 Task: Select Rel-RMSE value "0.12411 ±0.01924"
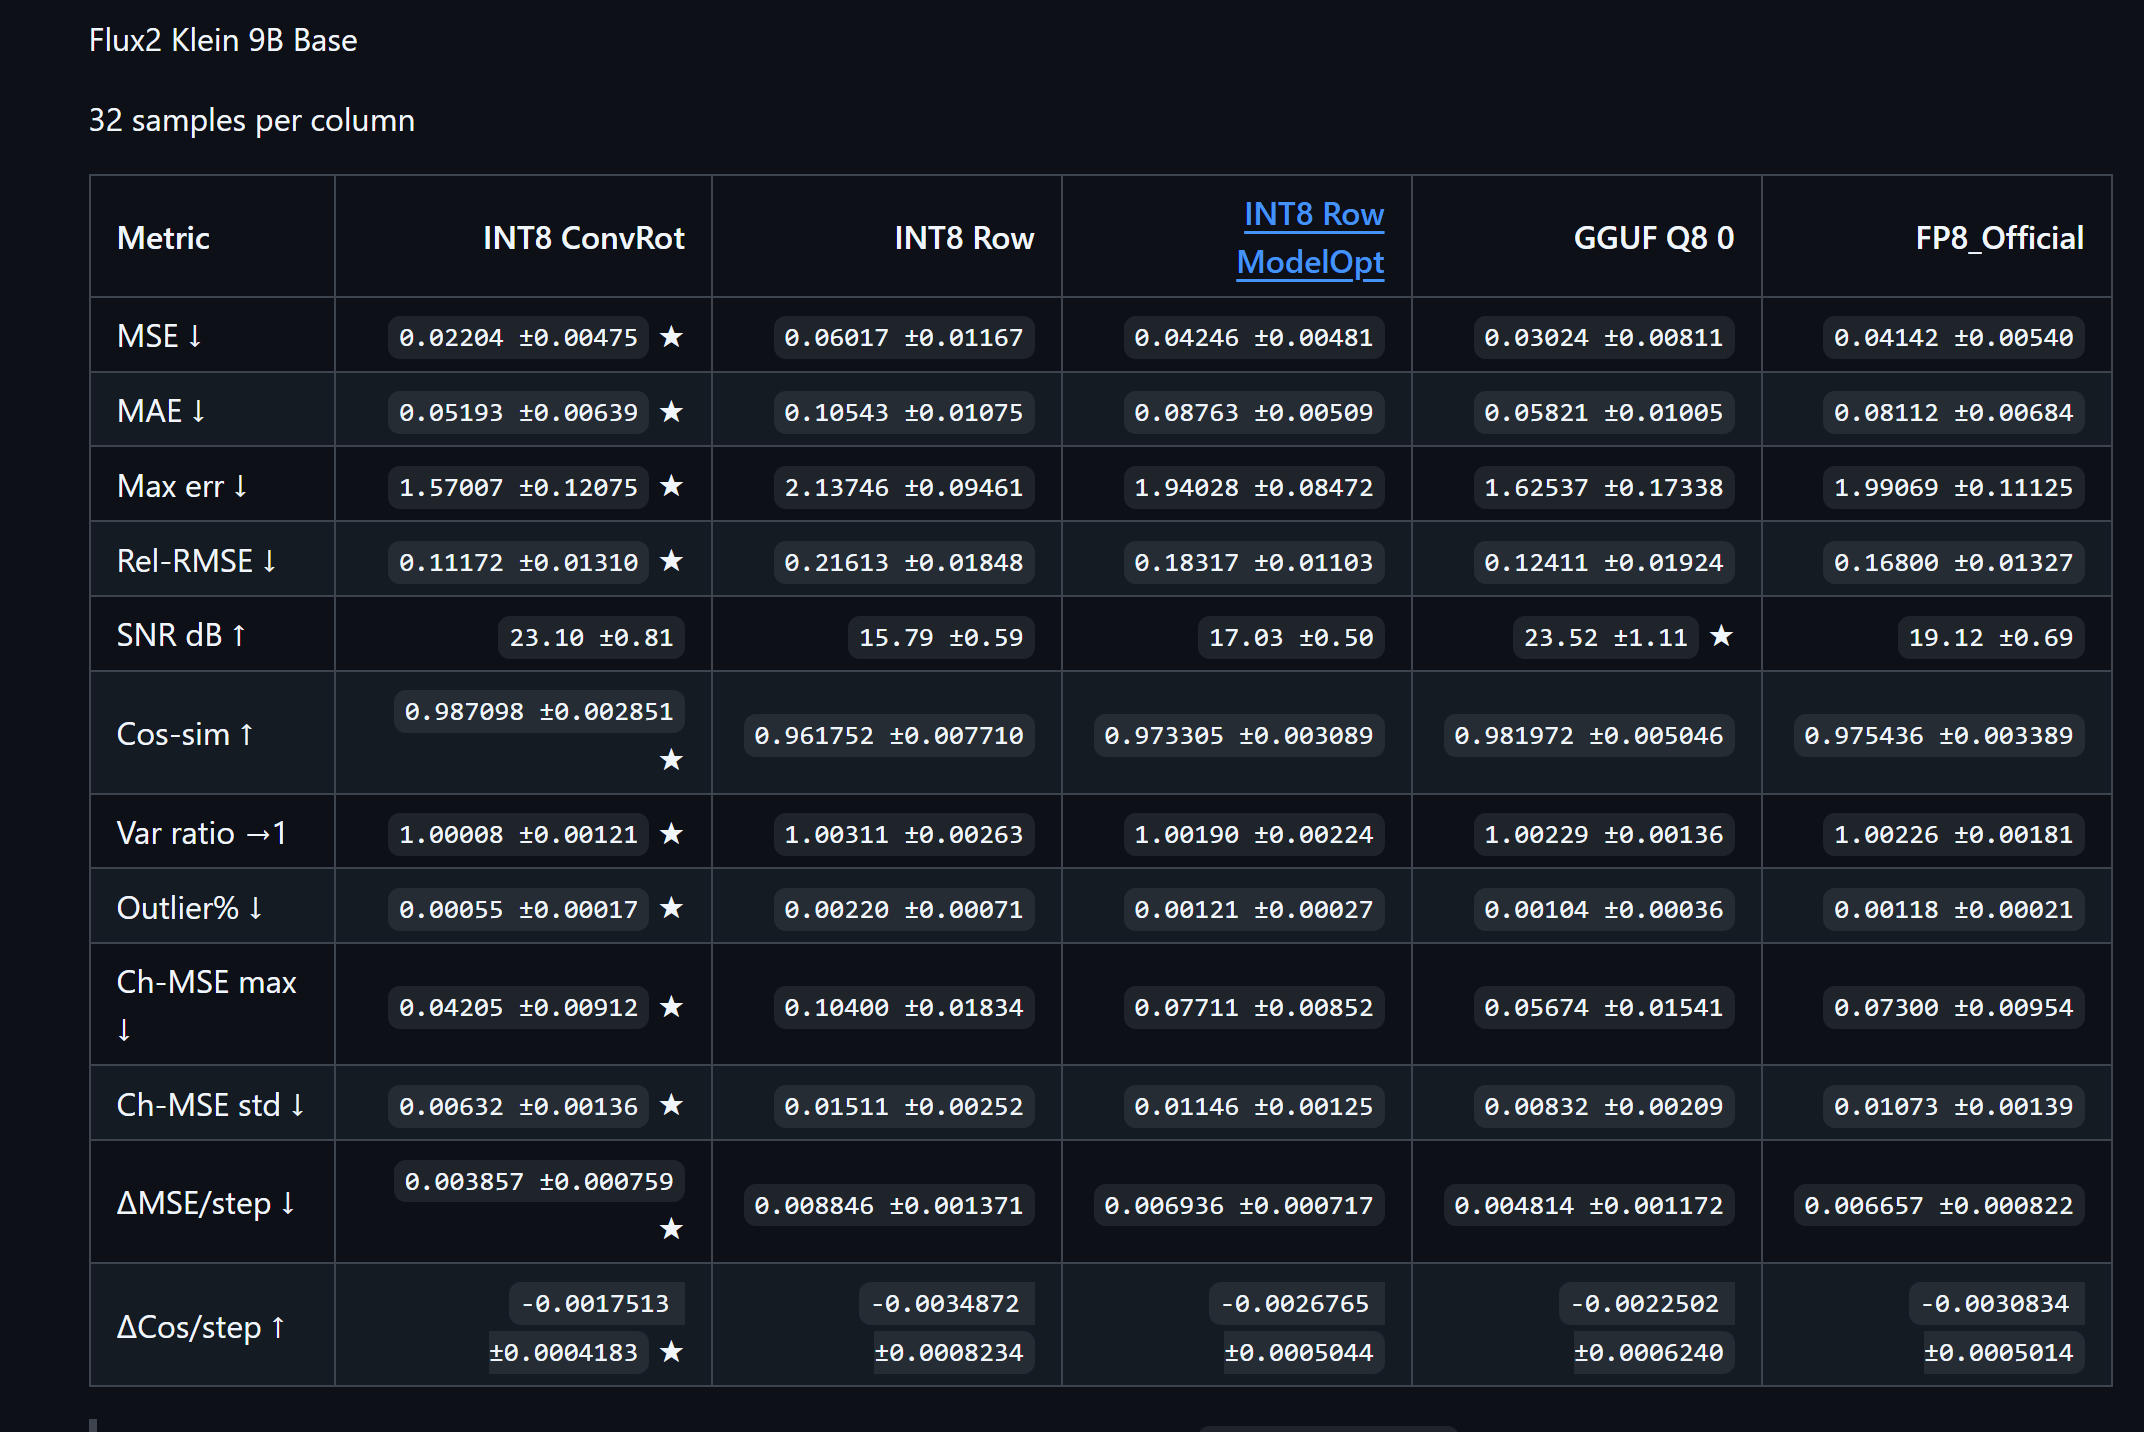pyautogui.click(x=1604, y=563)
